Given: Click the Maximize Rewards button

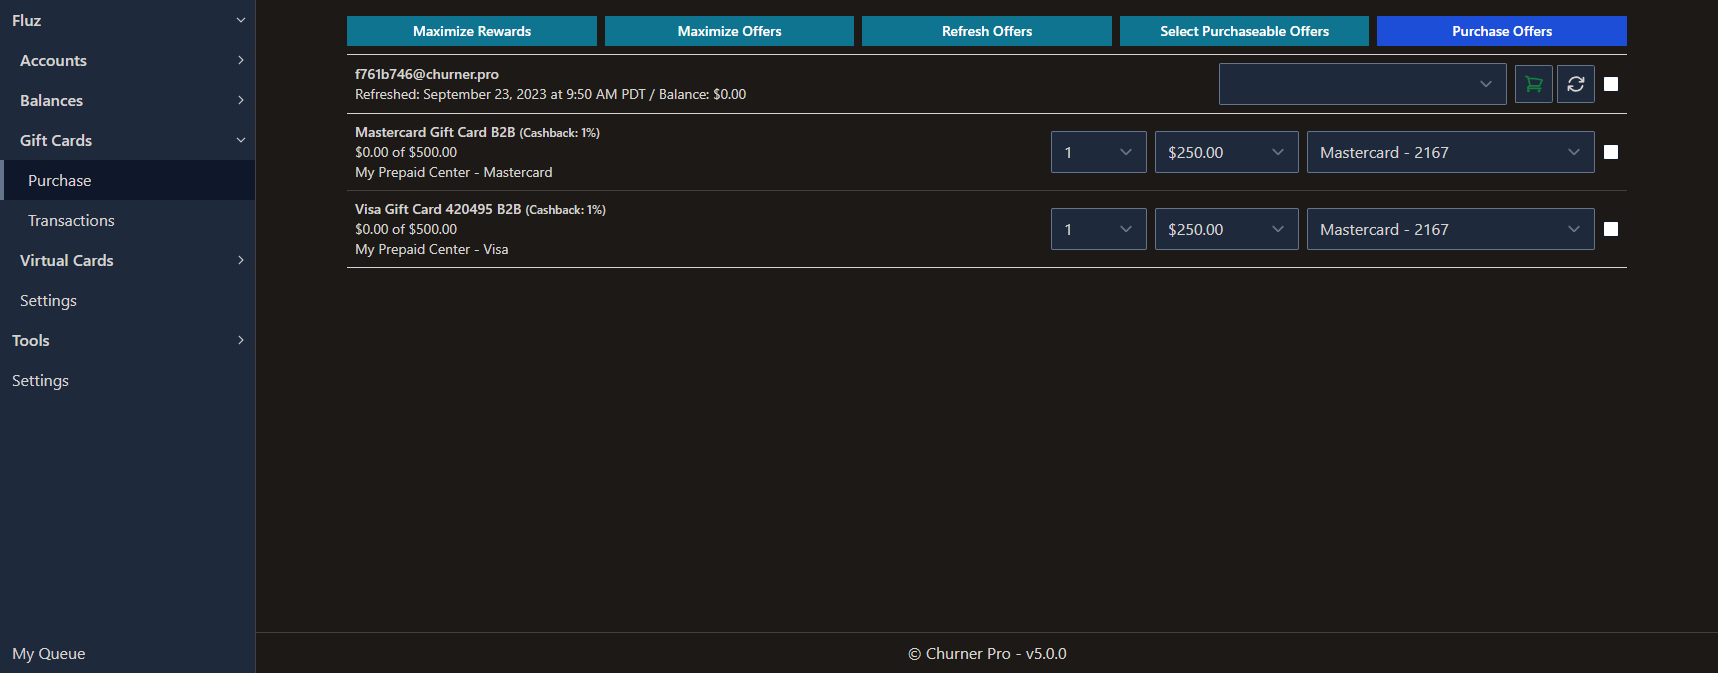Looking at the screenshot, I should [x=471, y=31].
